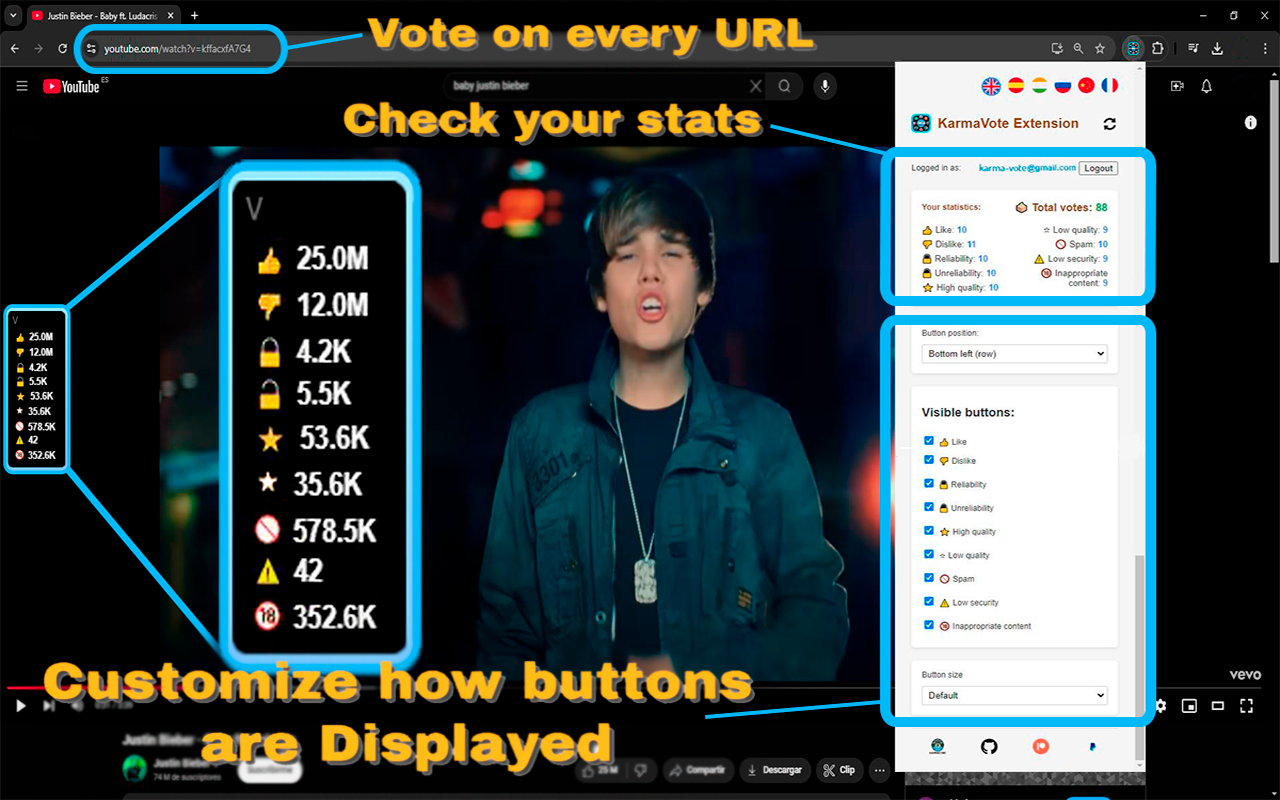Switch language with the Spanish flag
This screenshot has height=800, width=1280.
click(x=1016, y=86)
